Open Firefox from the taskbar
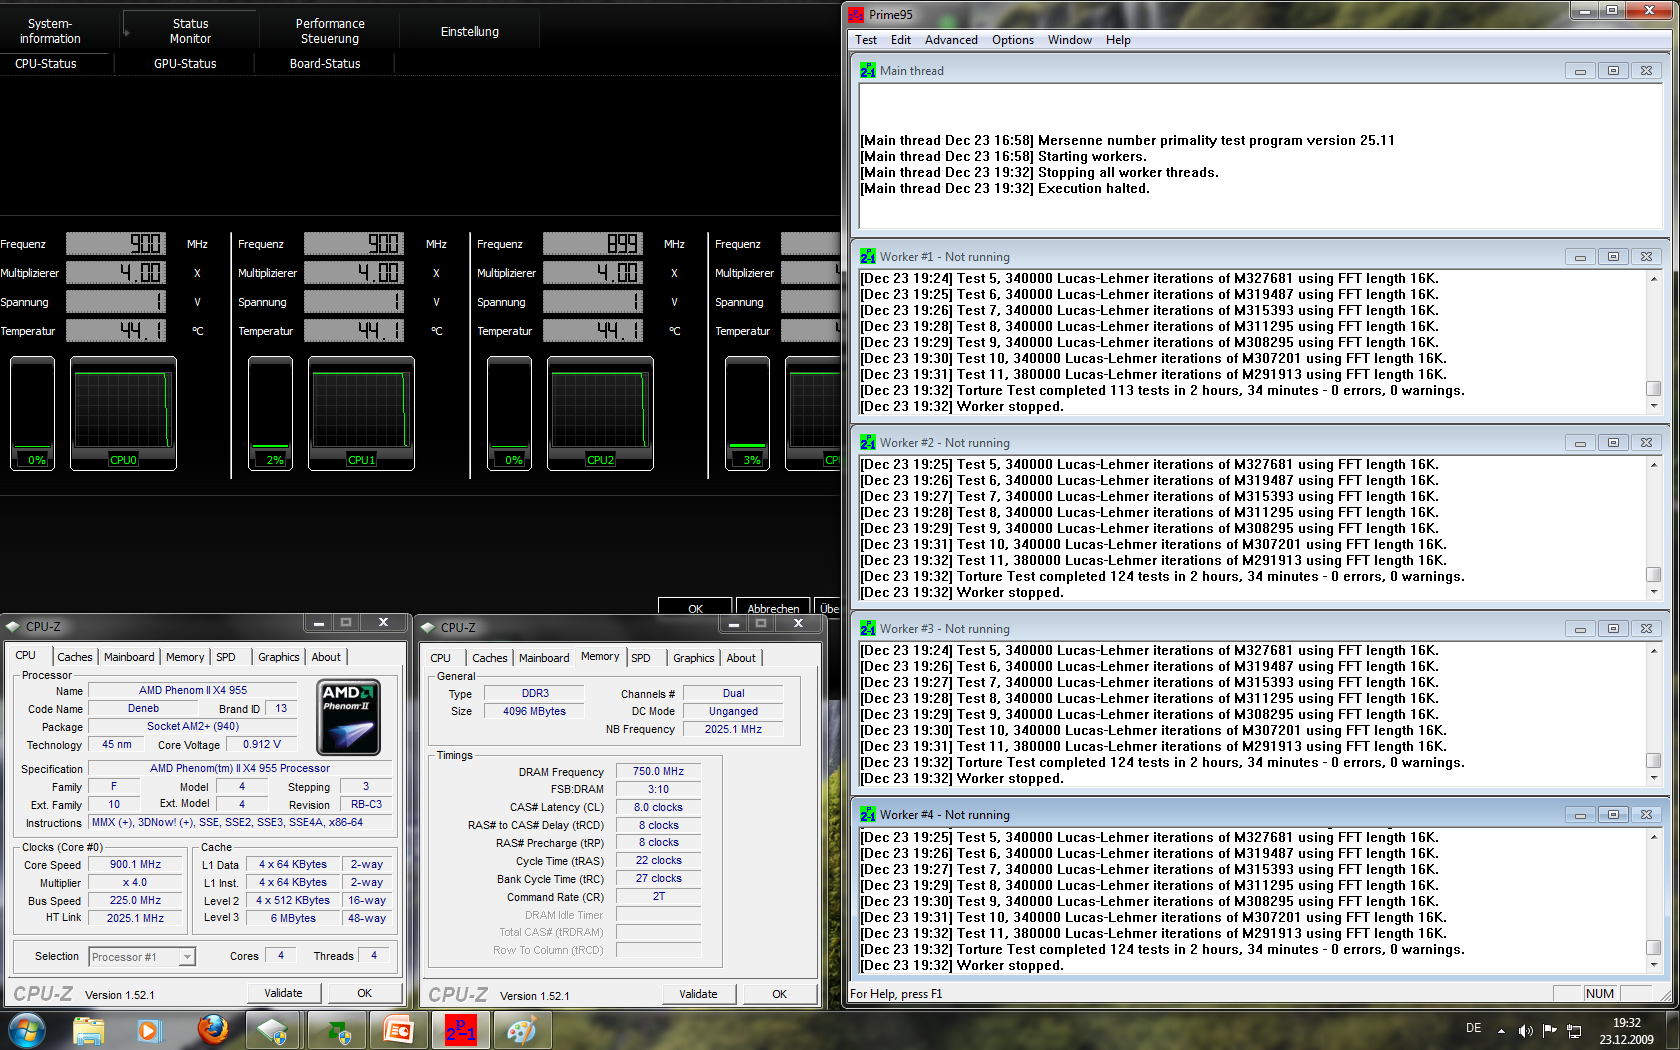 (212, 1029)
